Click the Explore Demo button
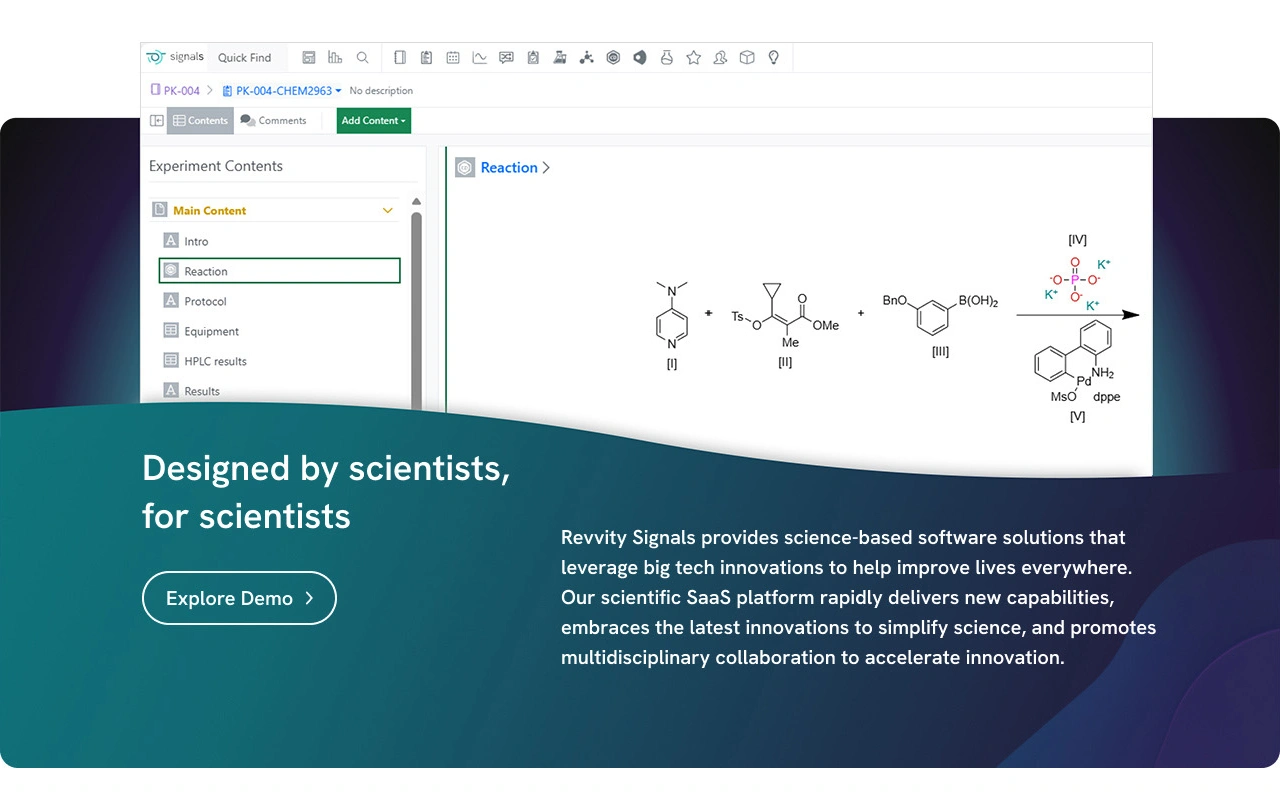 click(239, 598)
